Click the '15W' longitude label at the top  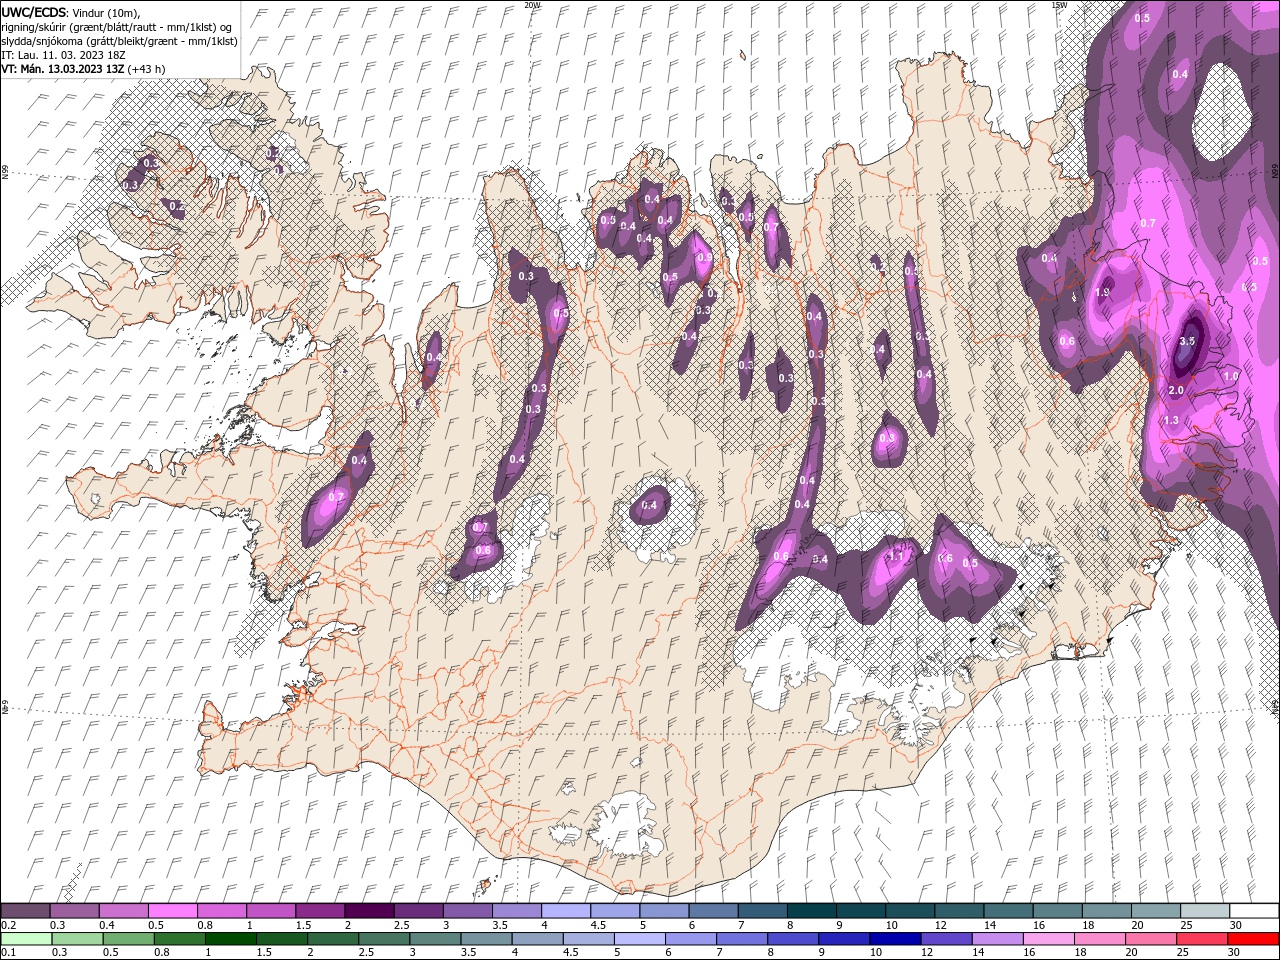[x=1059, y=5]
